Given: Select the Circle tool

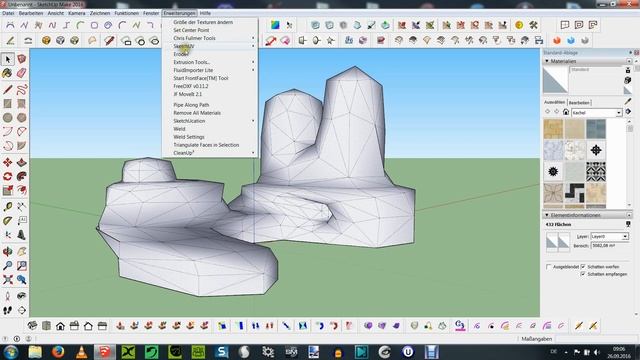Looking at the screenshot, I should [7, 118].
